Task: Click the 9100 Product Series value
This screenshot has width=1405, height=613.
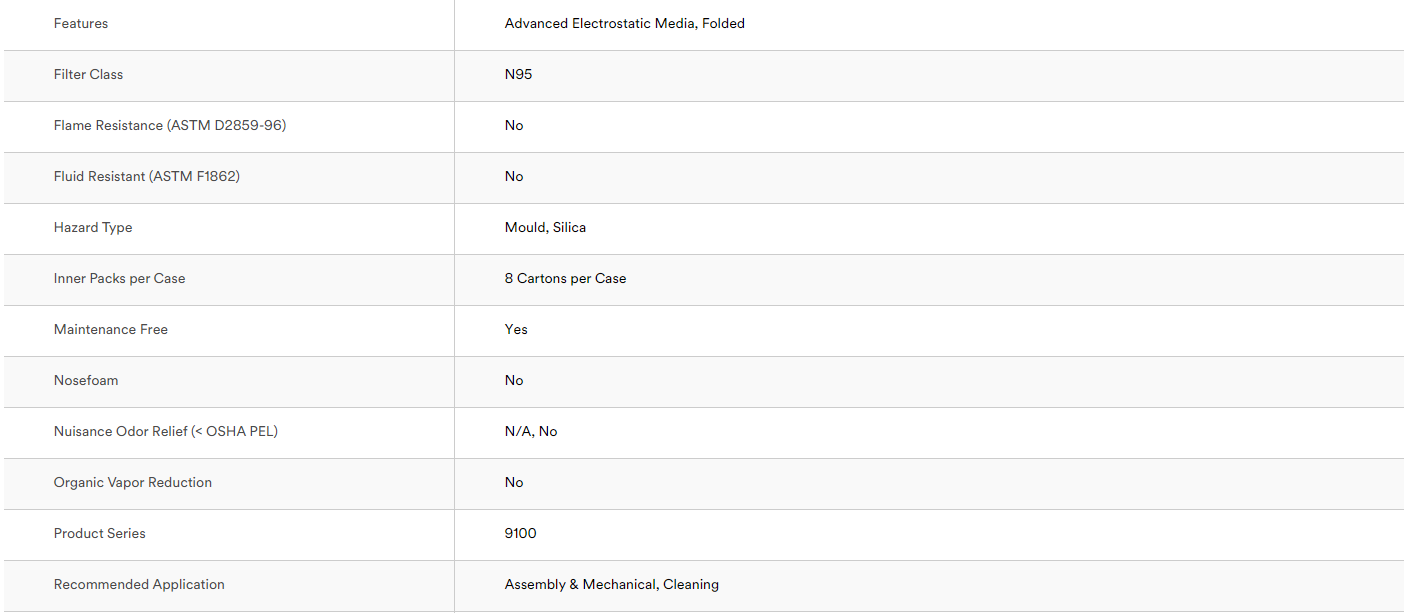Action: 521,533
